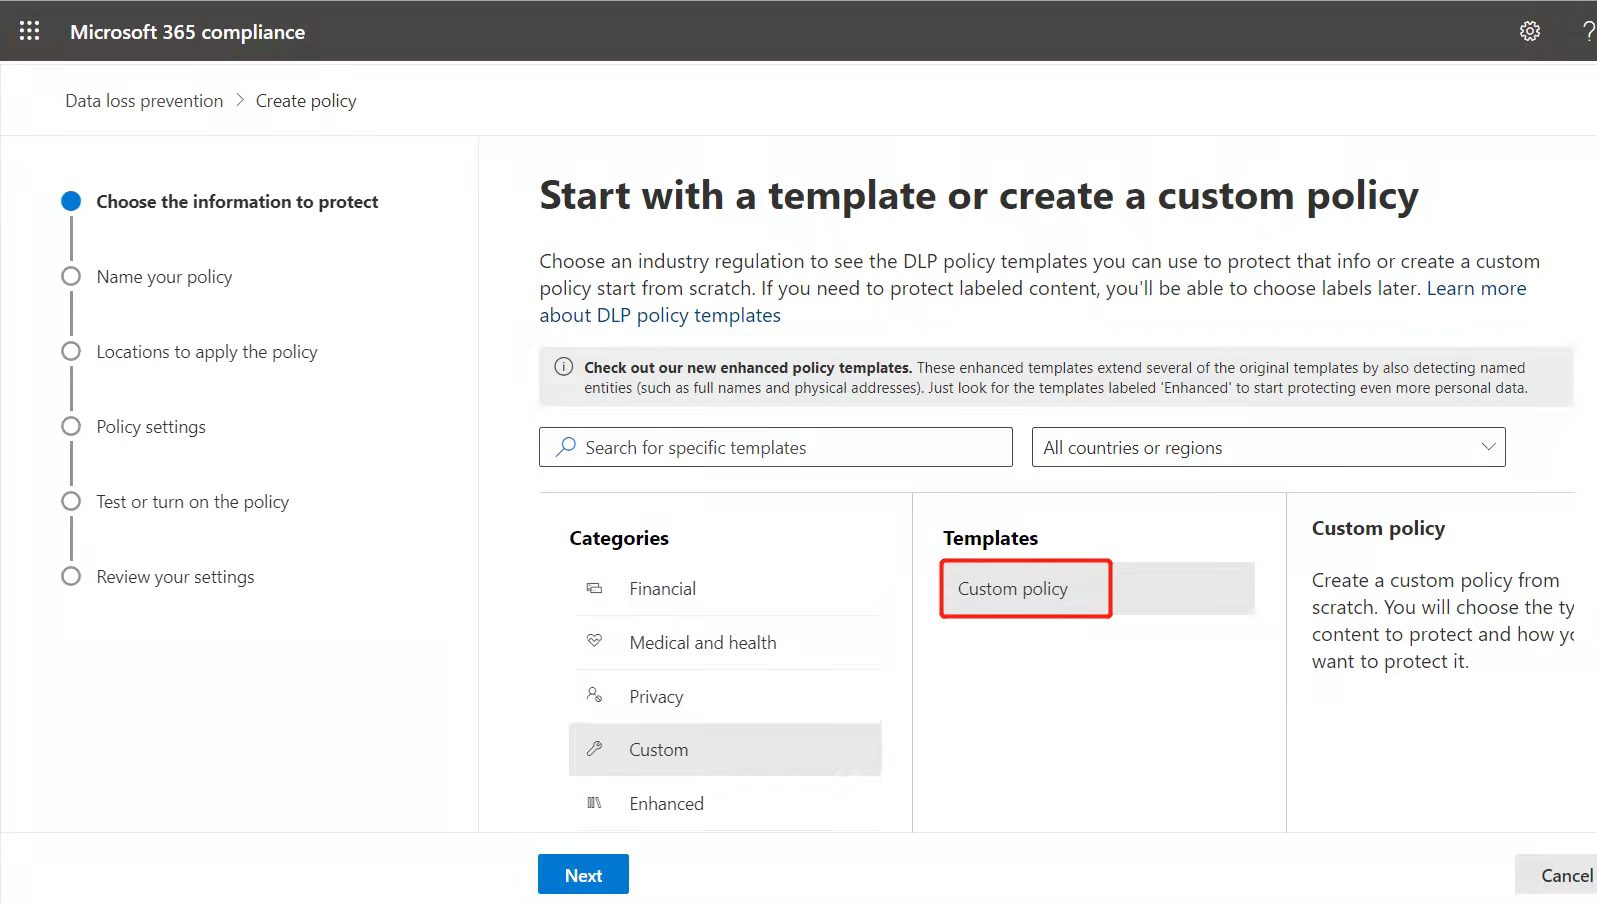Click the Financial category icon
Viewport: 1597px width, 905px height.
point(594,588)
